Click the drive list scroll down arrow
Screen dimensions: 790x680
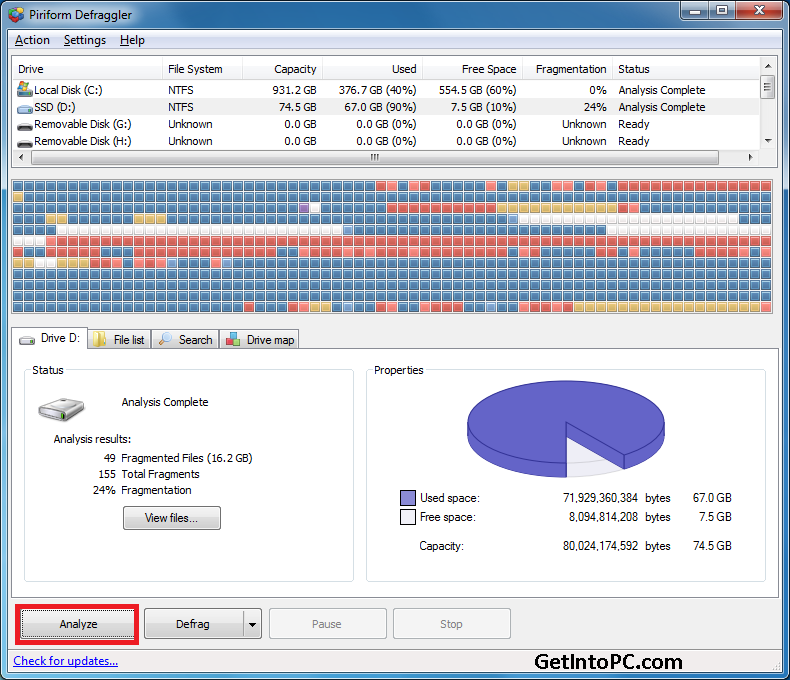tap(767, 141)
